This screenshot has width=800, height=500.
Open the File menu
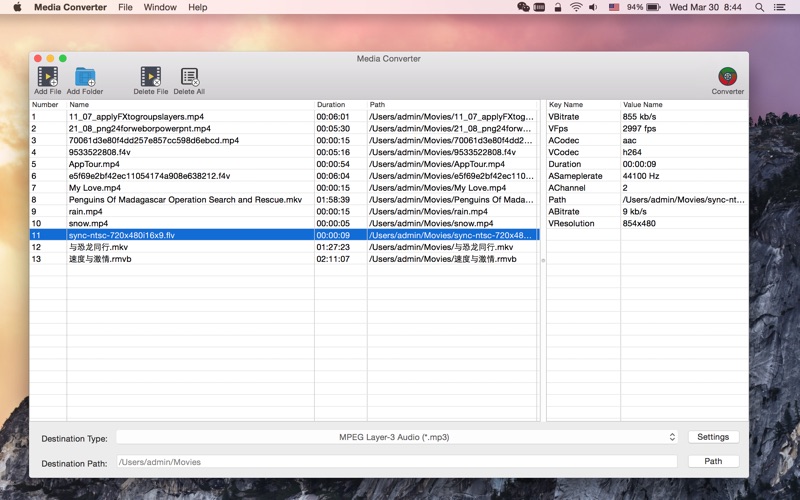(x=125, y=7)
